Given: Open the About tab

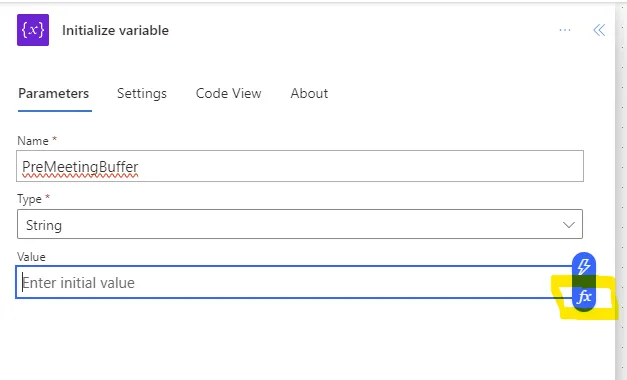Looking at the screenshot, I should pos(309,94).
